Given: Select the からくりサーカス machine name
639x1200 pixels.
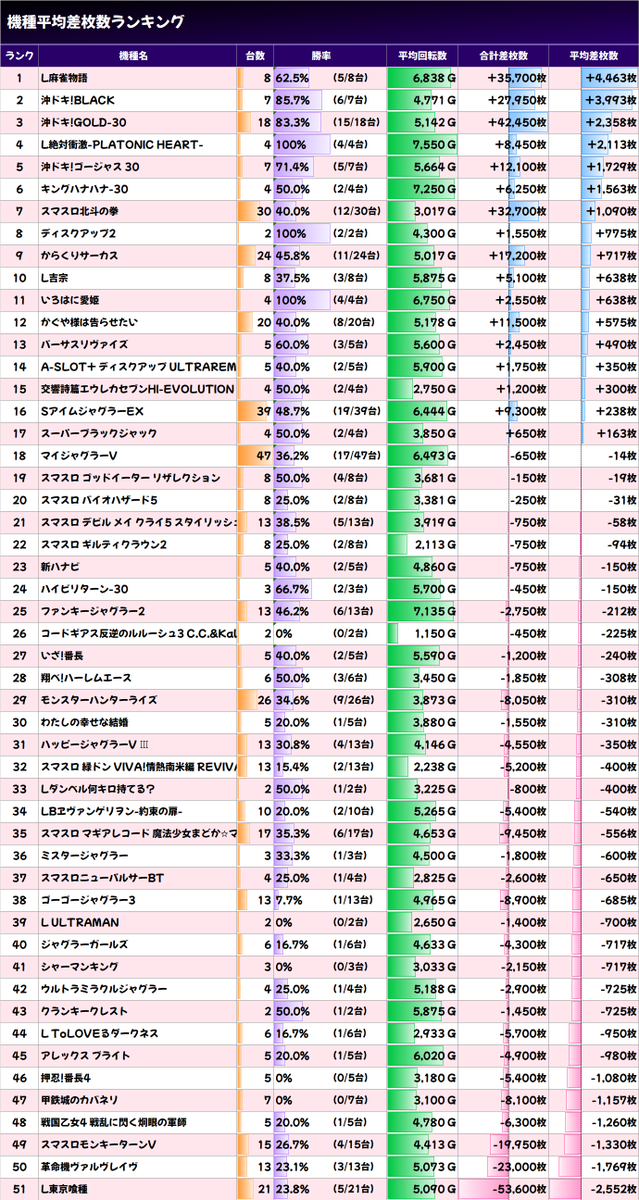Looking at the screenshot, I should tap(79, 255).
